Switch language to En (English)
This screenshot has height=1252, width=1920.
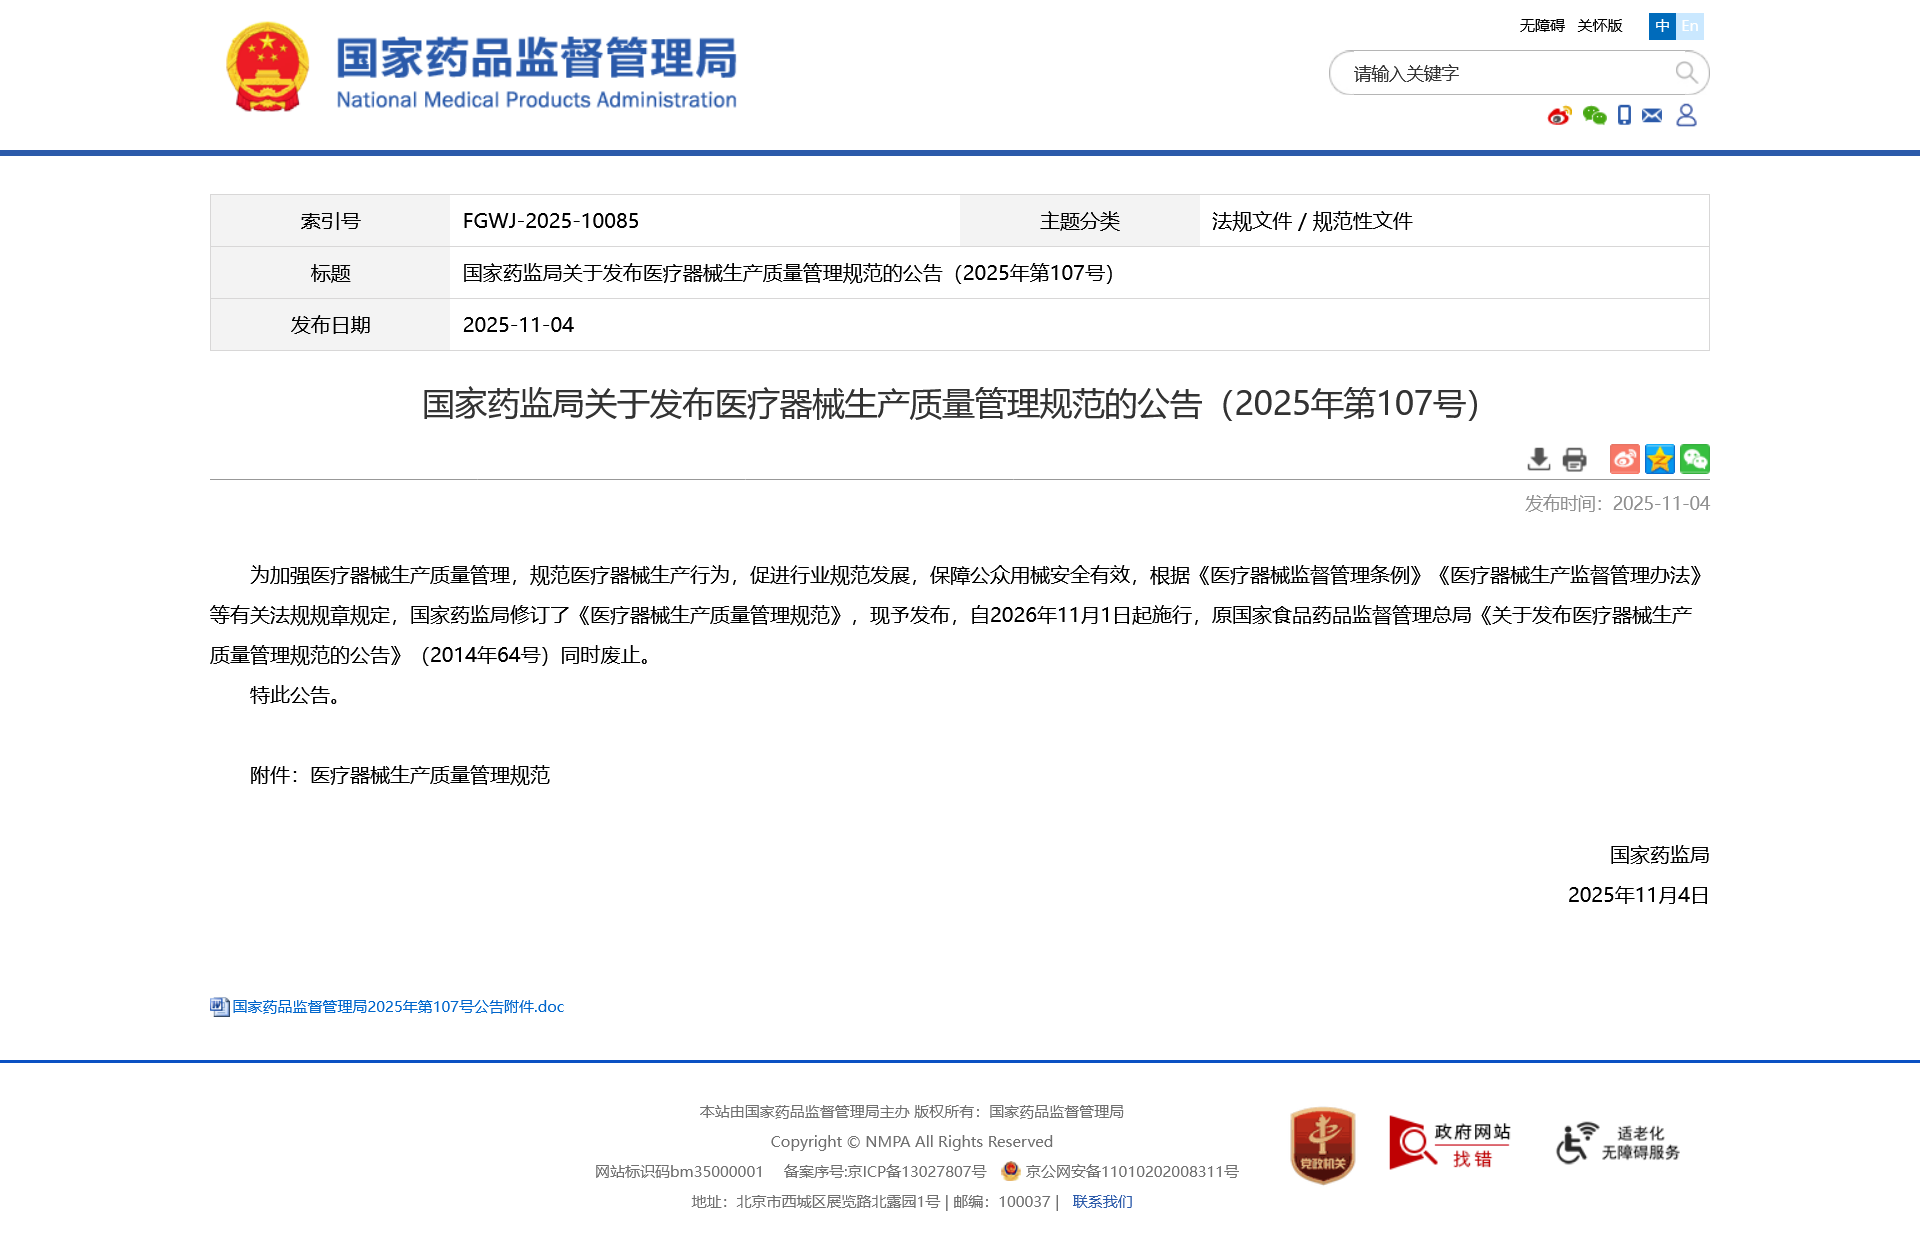coord(1690,26)
